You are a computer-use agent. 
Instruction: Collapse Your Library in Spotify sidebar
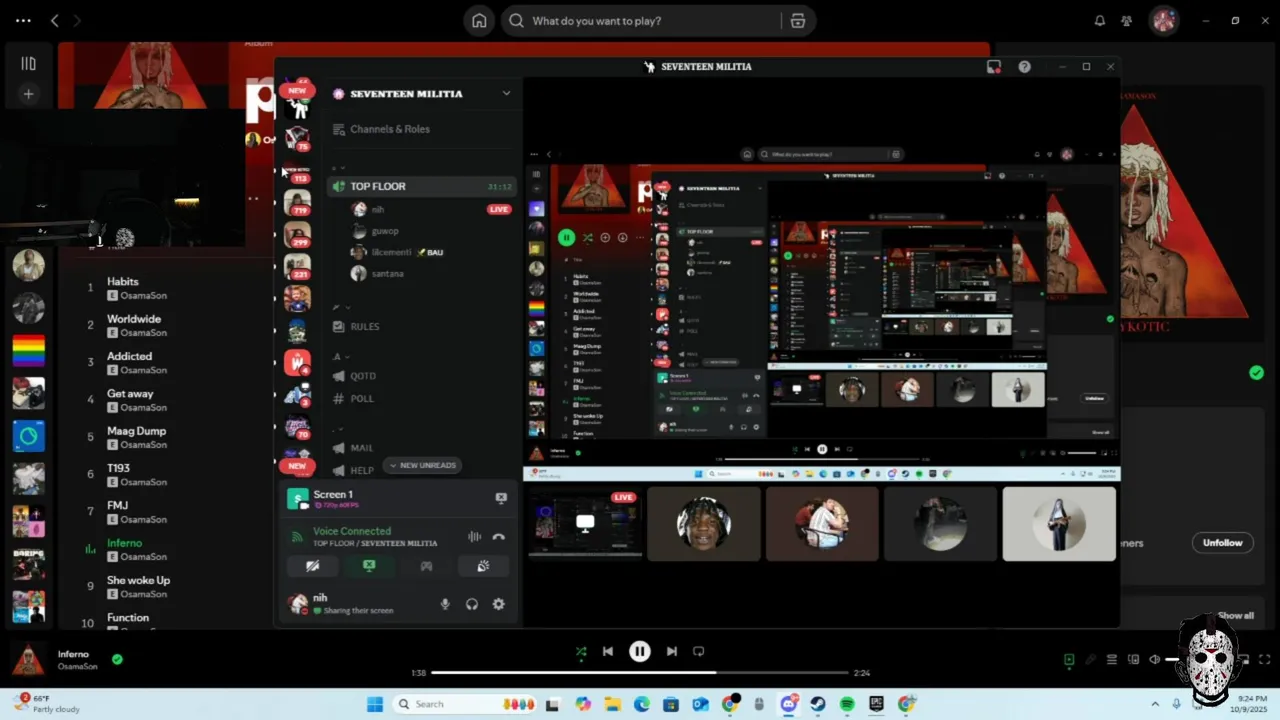click(x=28, y=64)
